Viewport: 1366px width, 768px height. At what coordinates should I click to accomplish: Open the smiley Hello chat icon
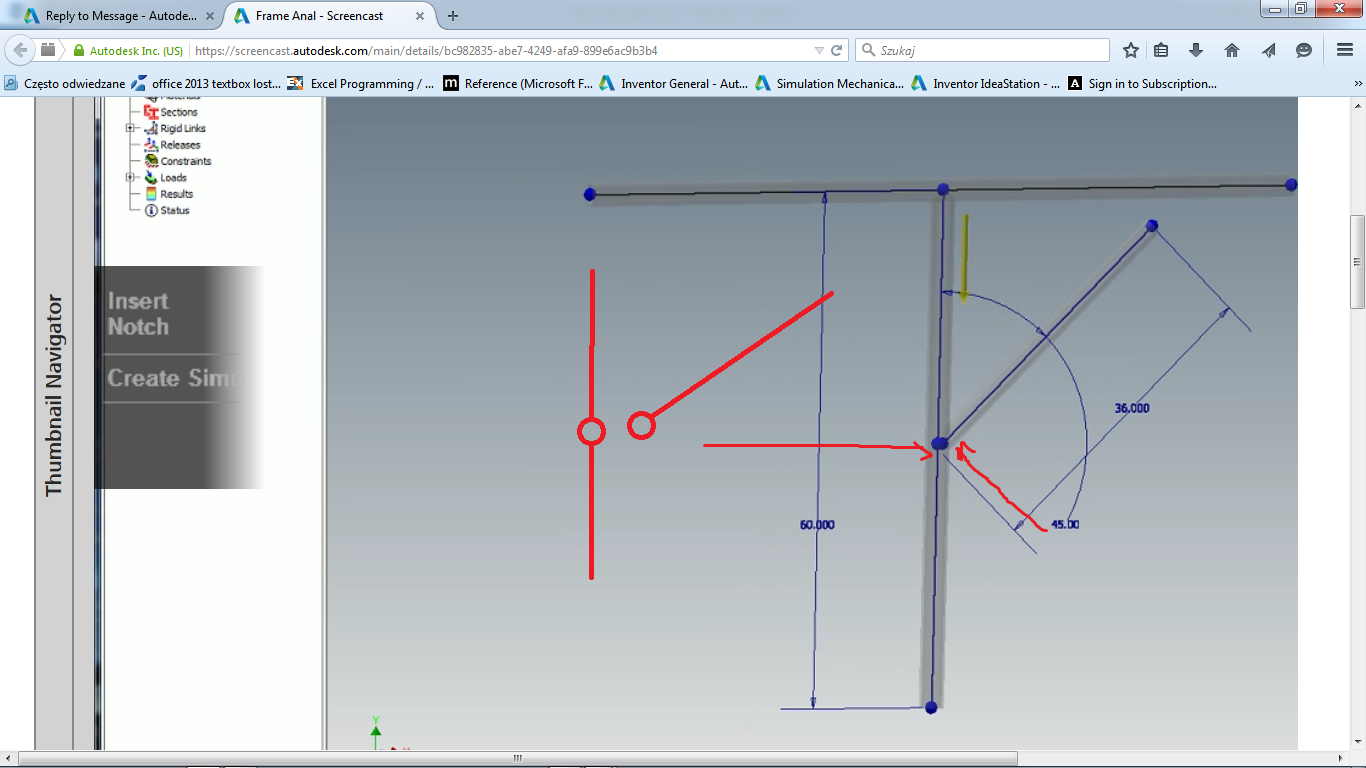1304,50
